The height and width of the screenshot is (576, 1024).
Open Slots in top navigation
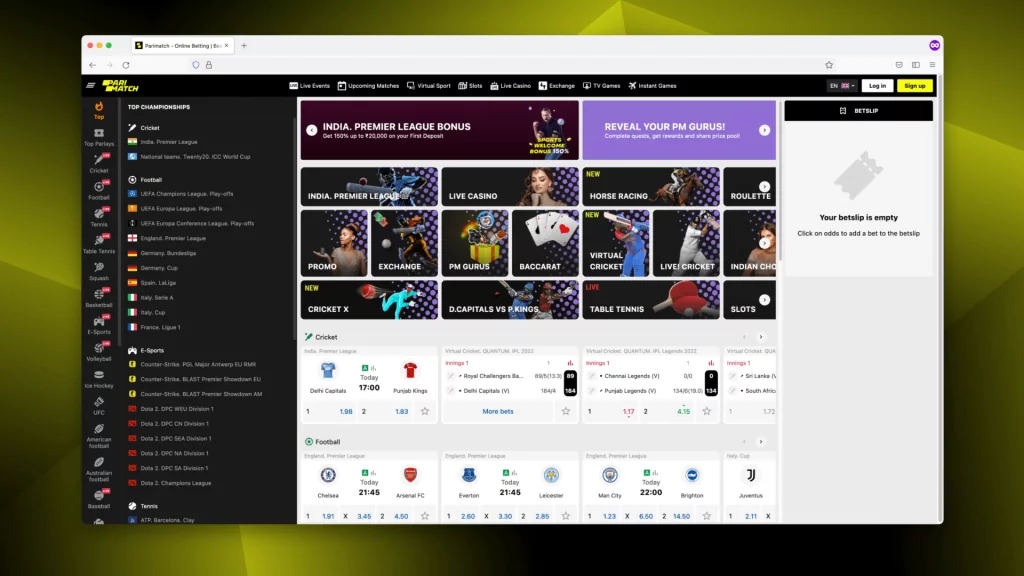pos(470,86)
